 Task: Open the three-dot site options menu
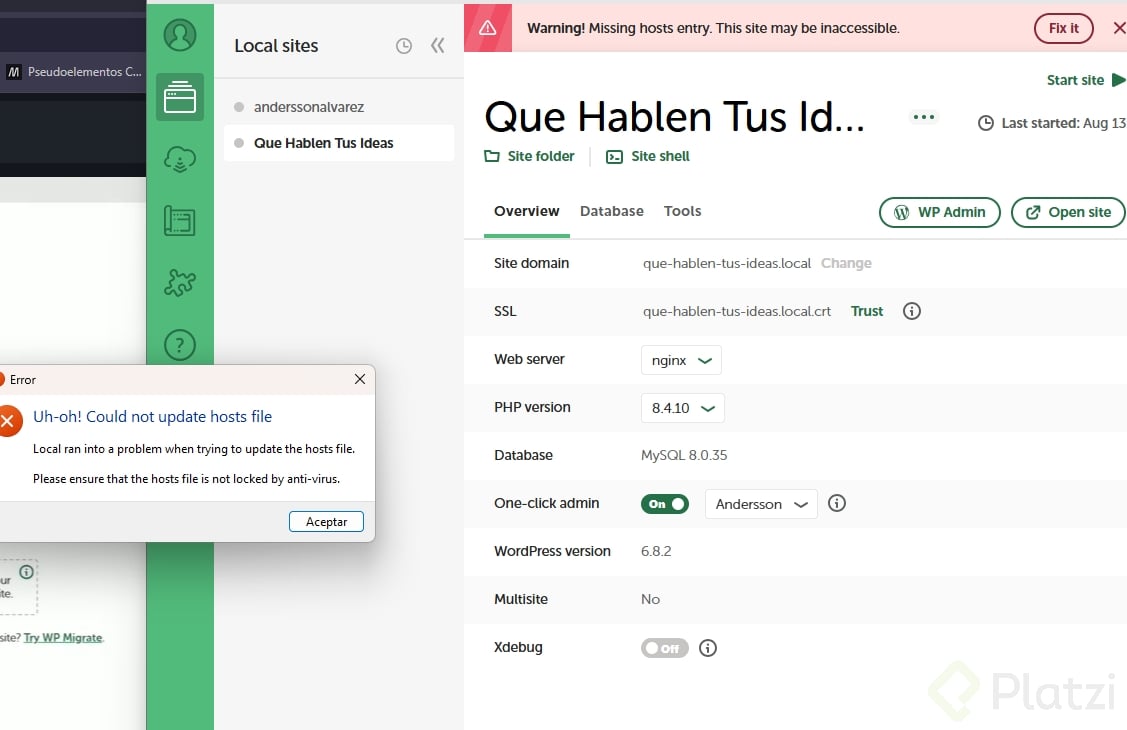point(924,117)
